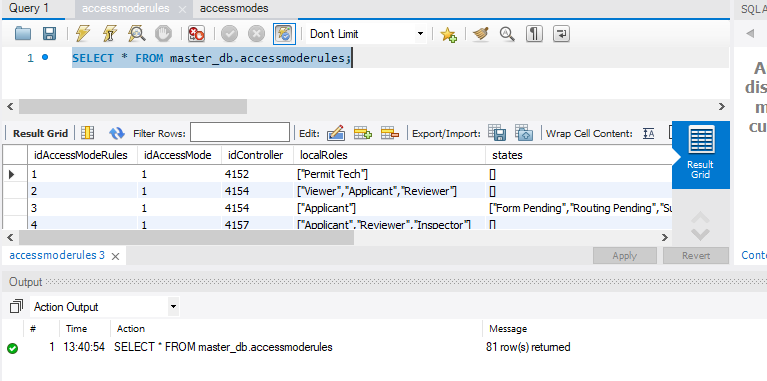Click the SQL statement on line 1

coord(211,58)
